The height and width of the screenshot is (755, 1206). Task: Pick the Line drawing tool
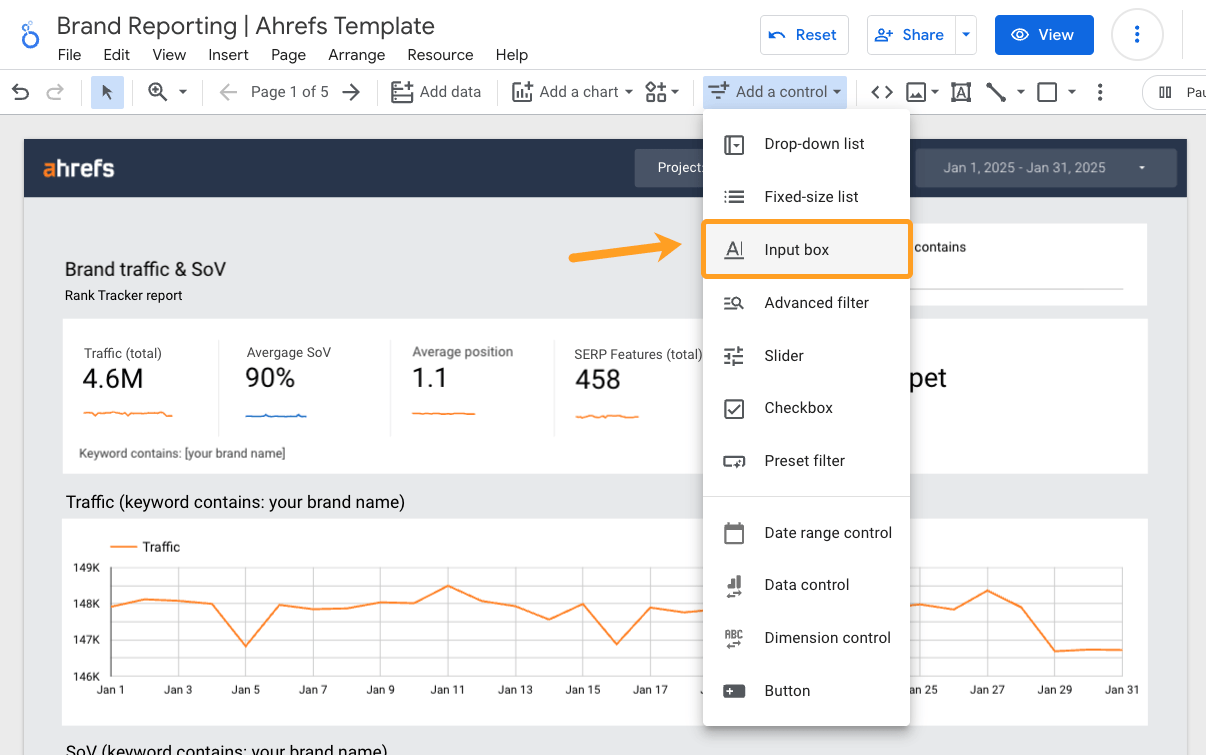click(997, 91)
